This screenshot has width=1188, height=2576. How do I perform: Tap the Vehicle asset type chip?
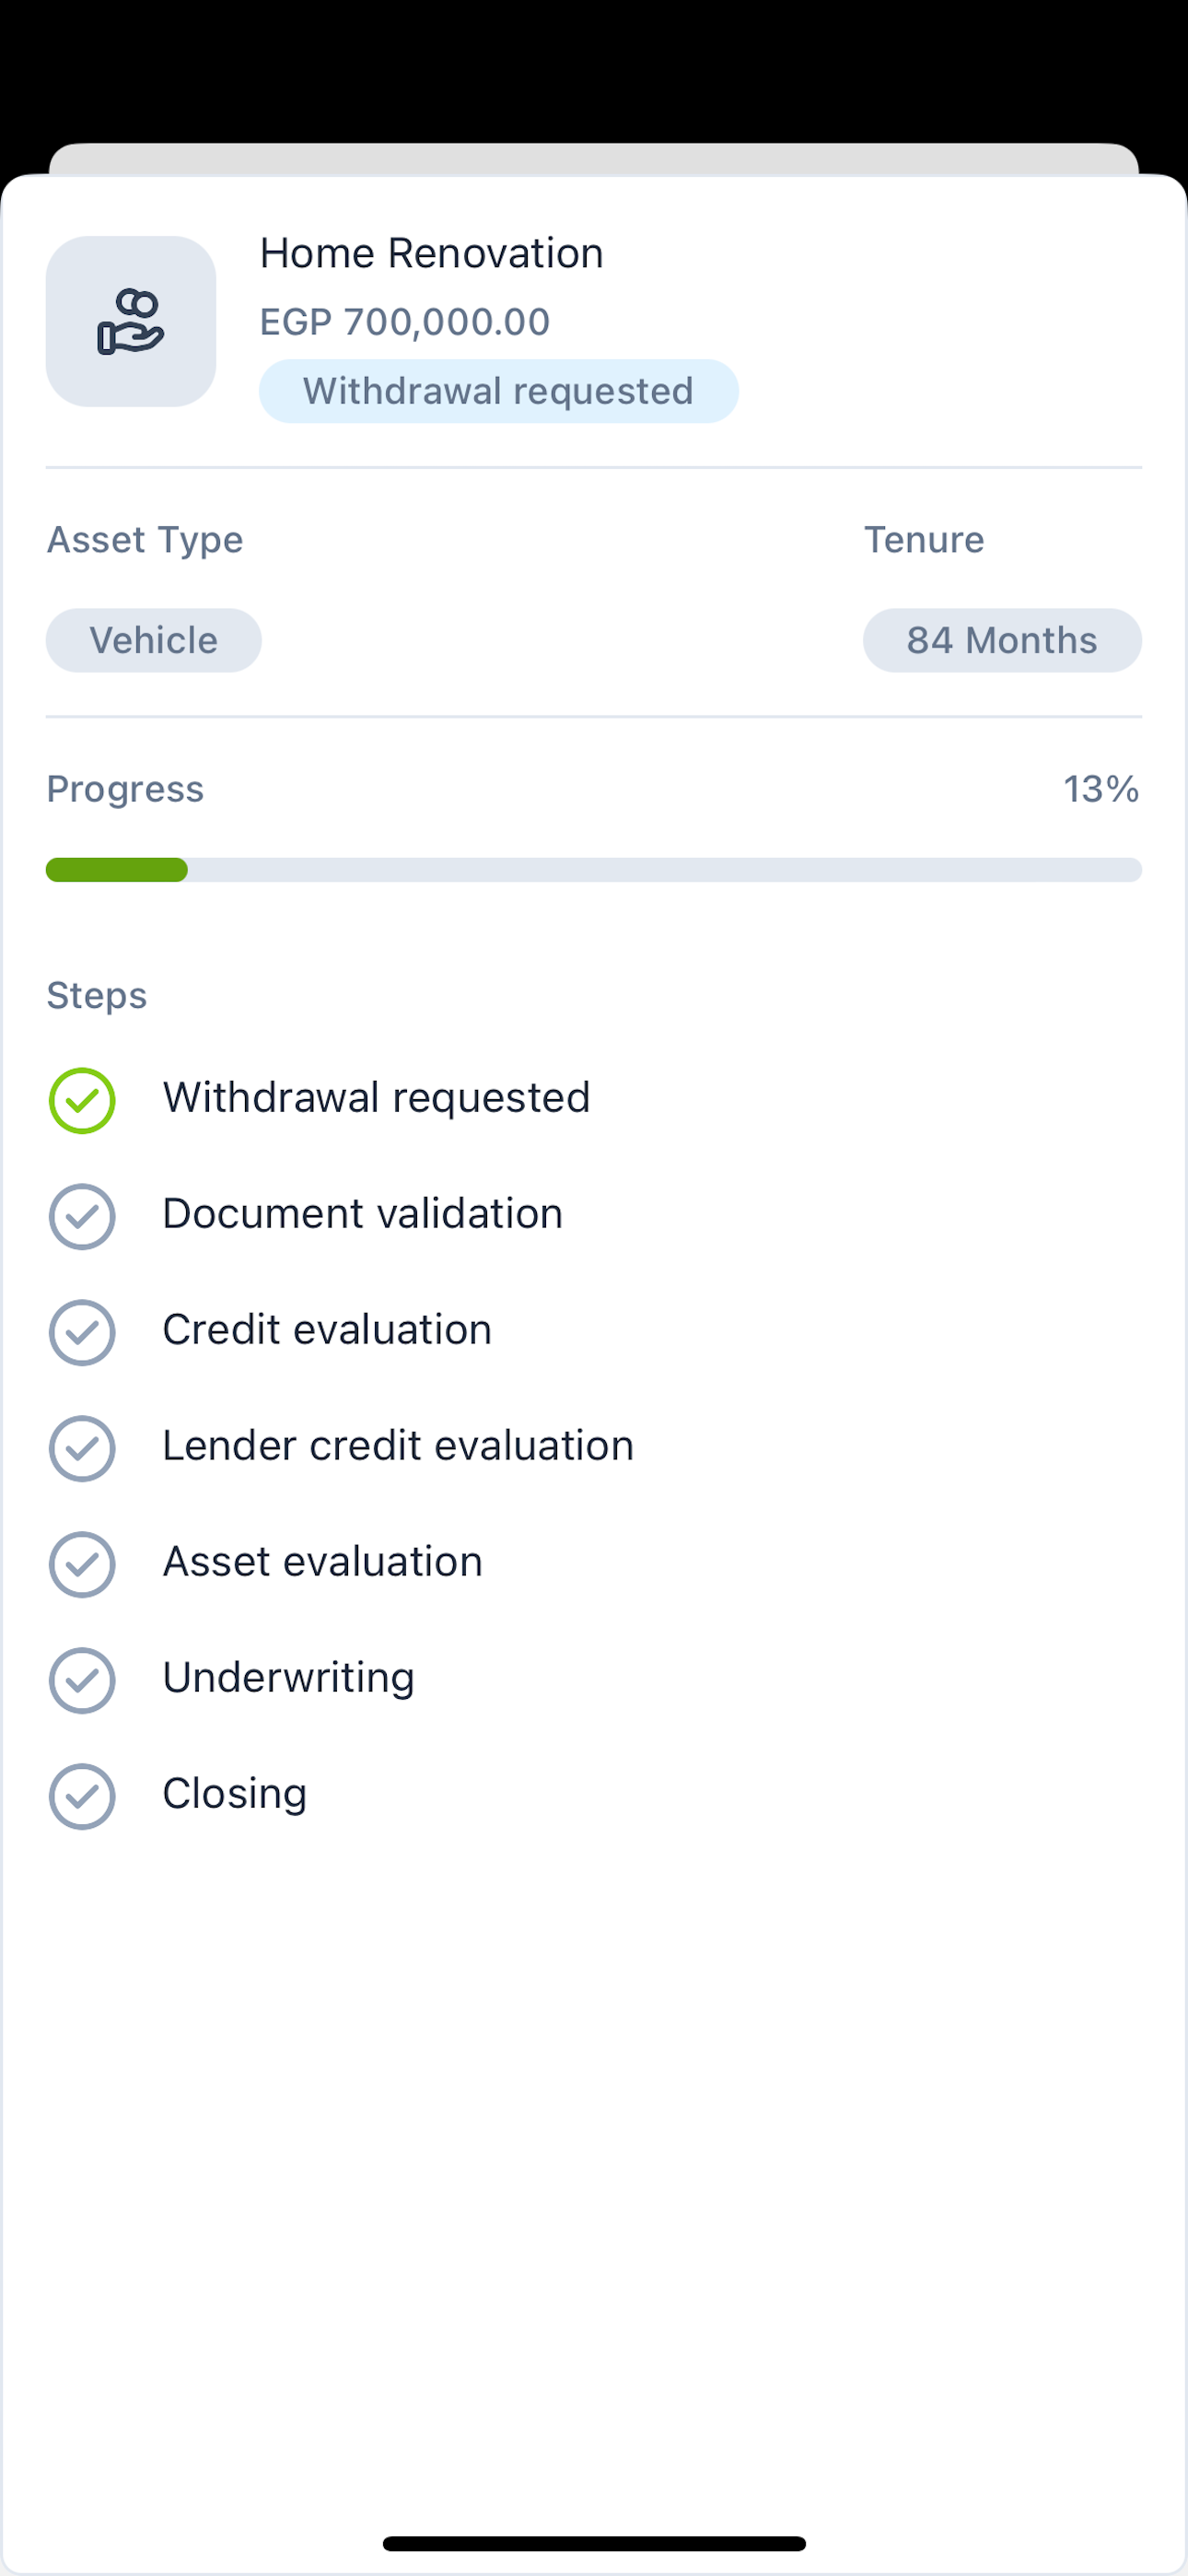[154, 640]
